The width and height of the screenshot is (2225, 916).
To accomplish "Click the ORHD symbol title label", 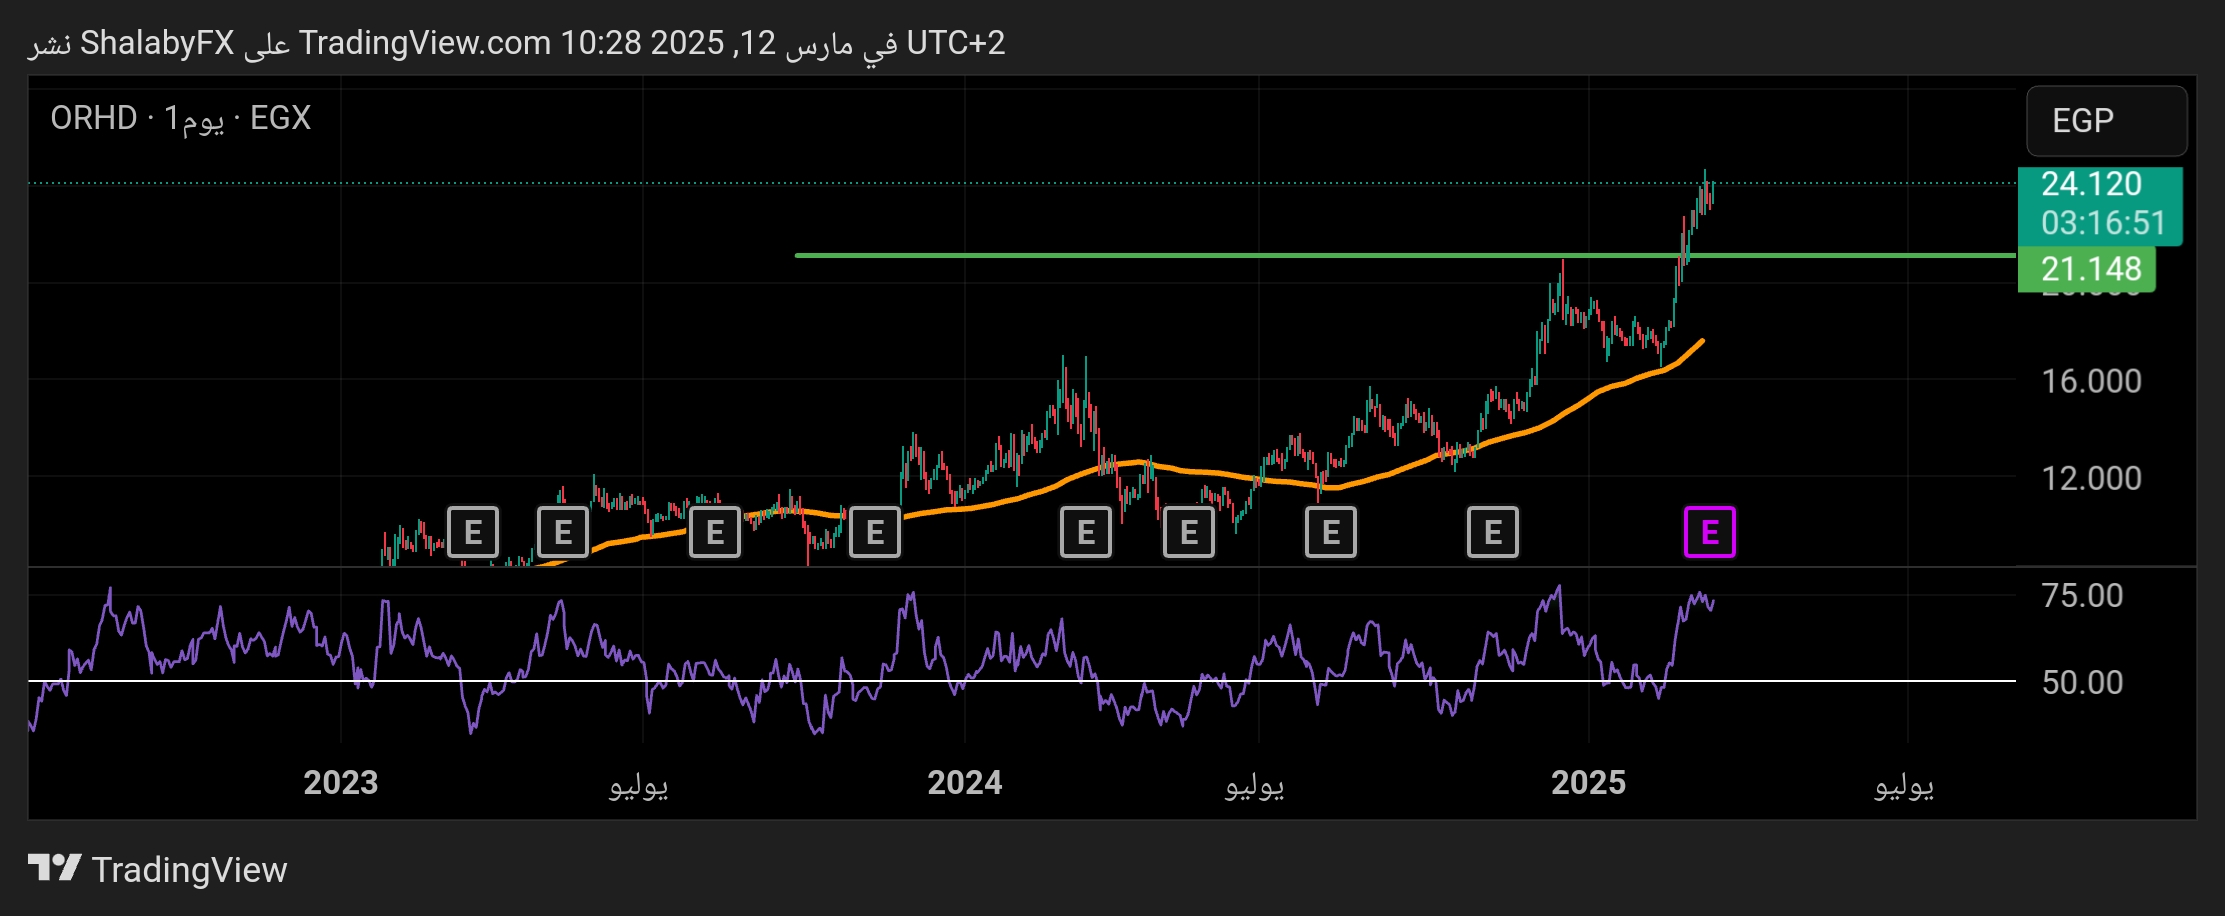I will pyautogui.click(x=93, y=118).
